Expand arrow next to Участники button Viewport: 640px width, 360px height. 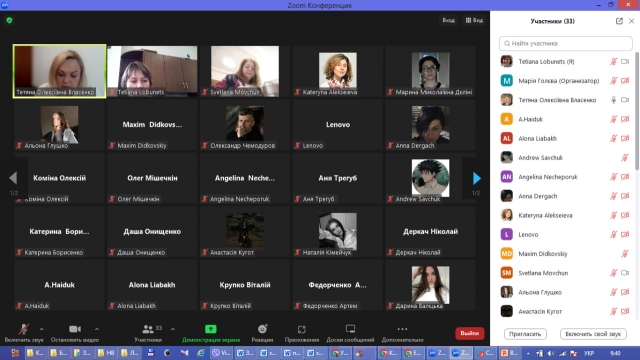173,329
